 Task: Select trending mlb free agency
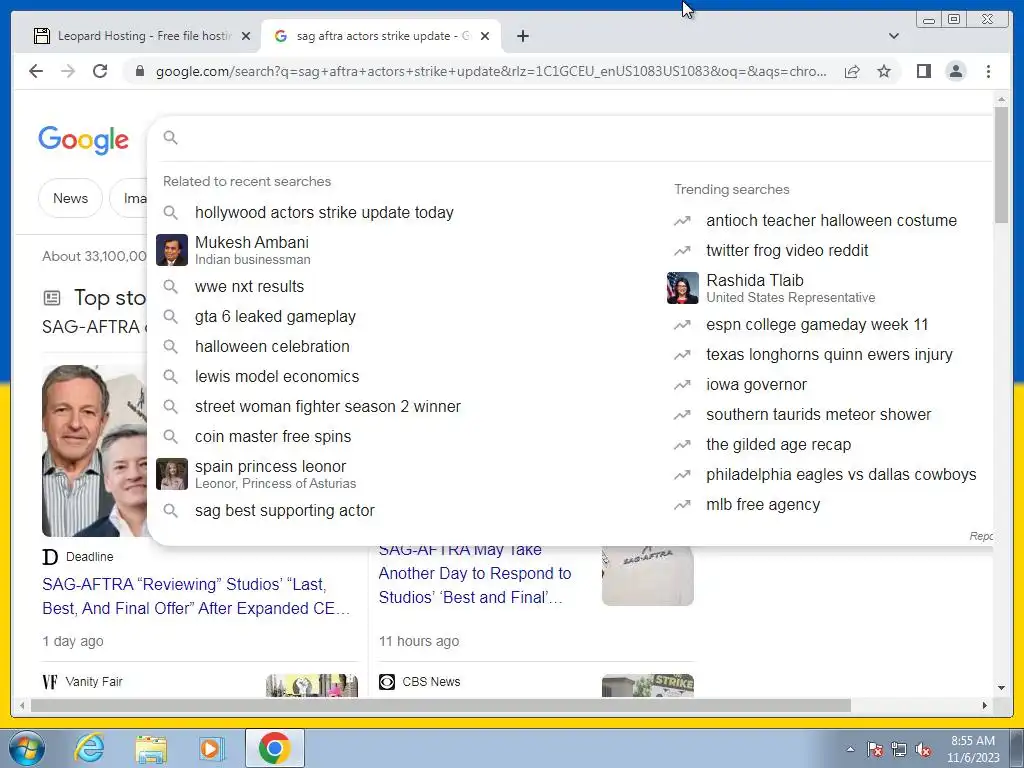pos(763,505)
